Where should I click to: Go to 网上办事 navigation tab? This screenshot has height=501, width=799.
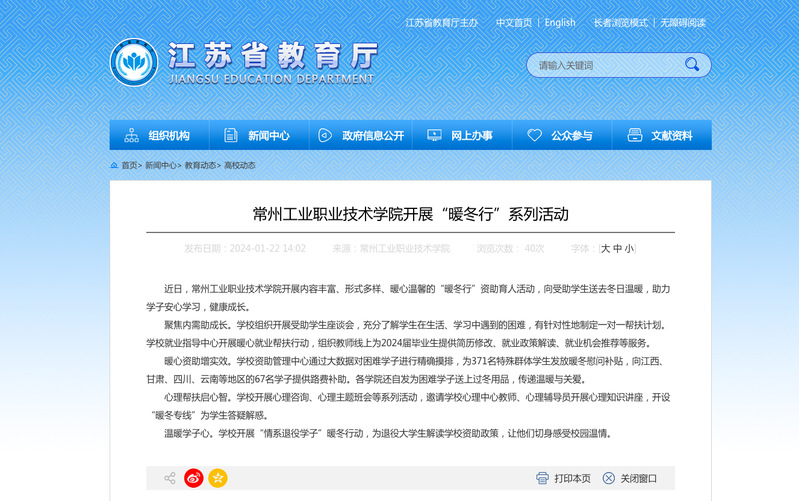coord(460,135)
